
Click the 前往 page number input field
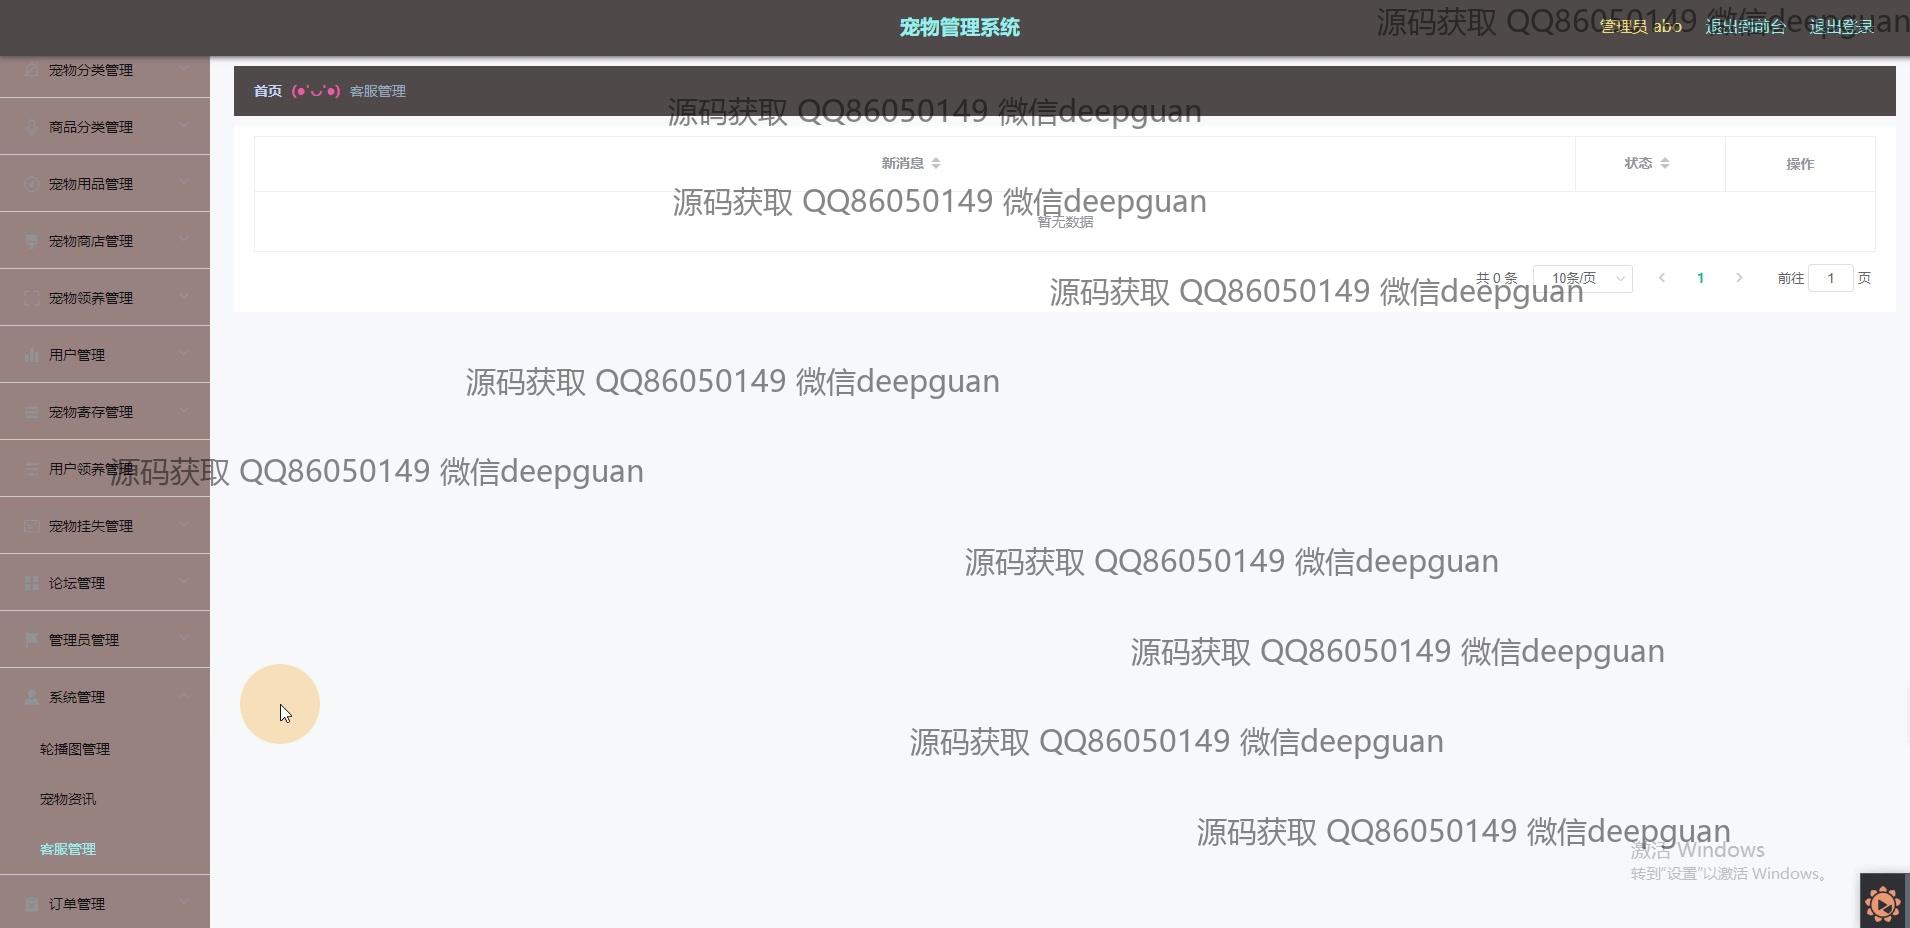[1831, 278]
